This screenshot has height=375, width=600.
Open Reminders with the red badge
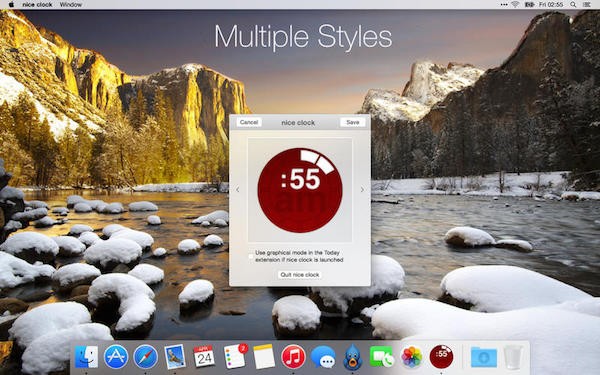(235, 356)
